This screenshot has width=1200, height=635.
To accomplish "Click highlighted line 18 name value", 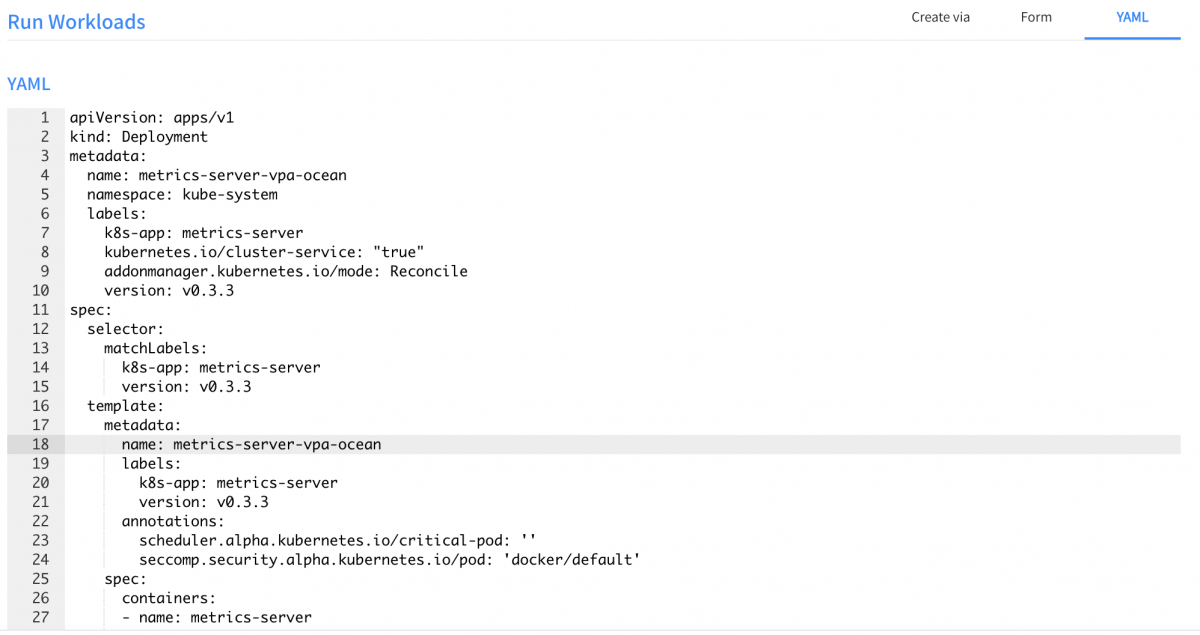I will coord(276,444).
